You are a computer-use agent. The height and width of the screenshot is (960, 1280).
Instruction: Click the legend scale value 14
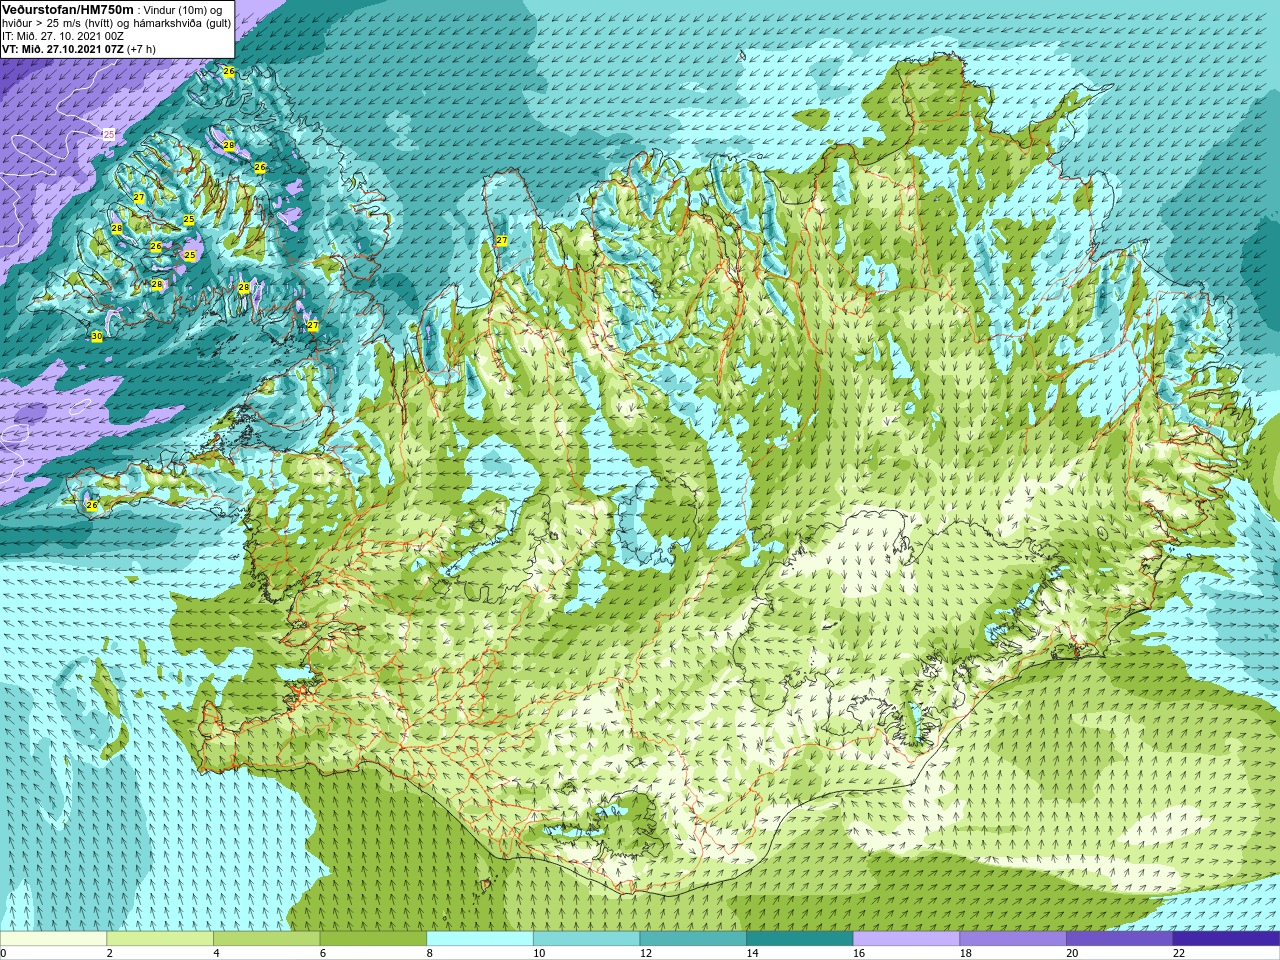coord(753,953)
